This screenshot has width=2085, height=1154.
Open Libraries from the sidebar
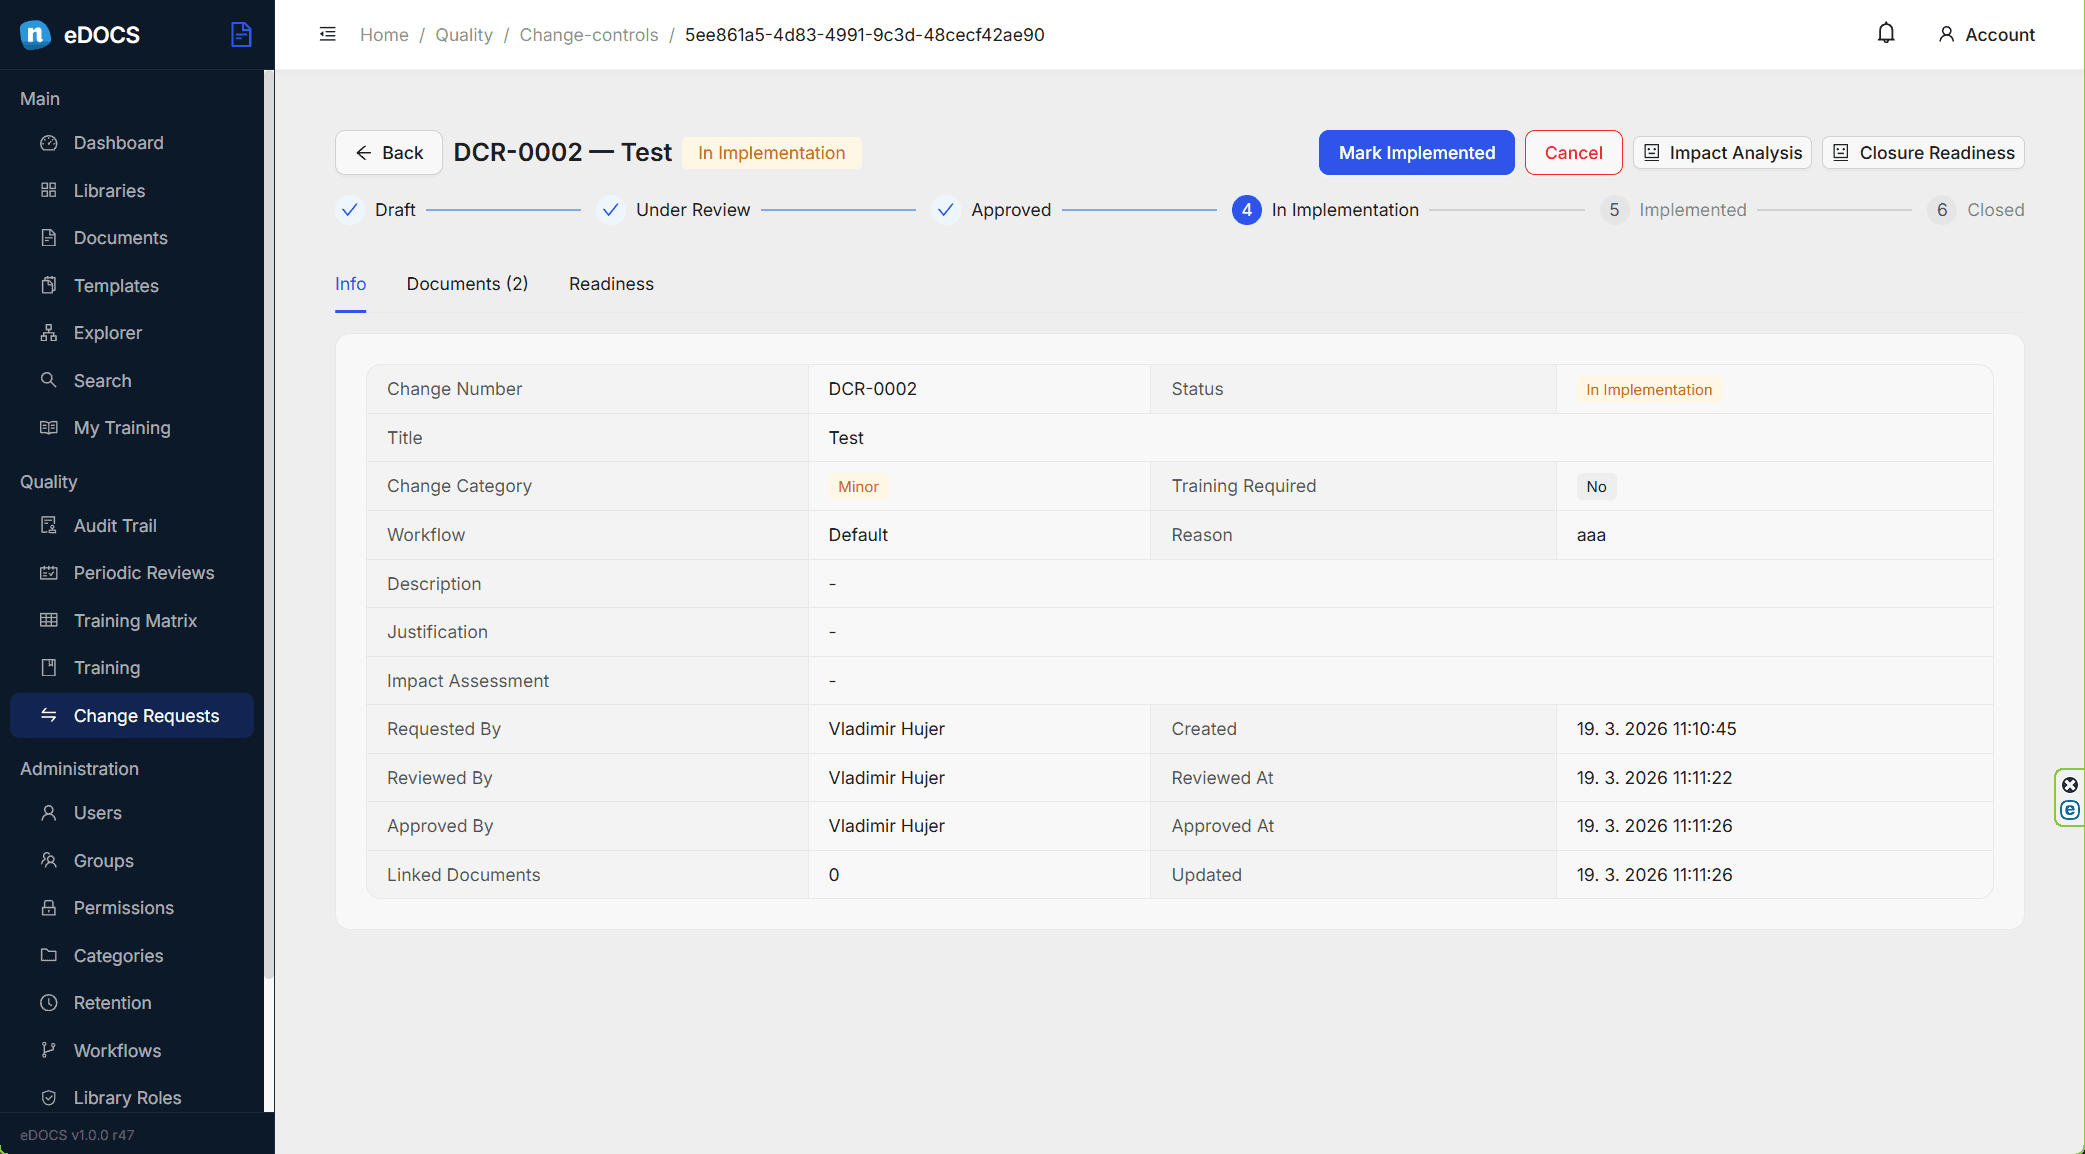point(131,190)
